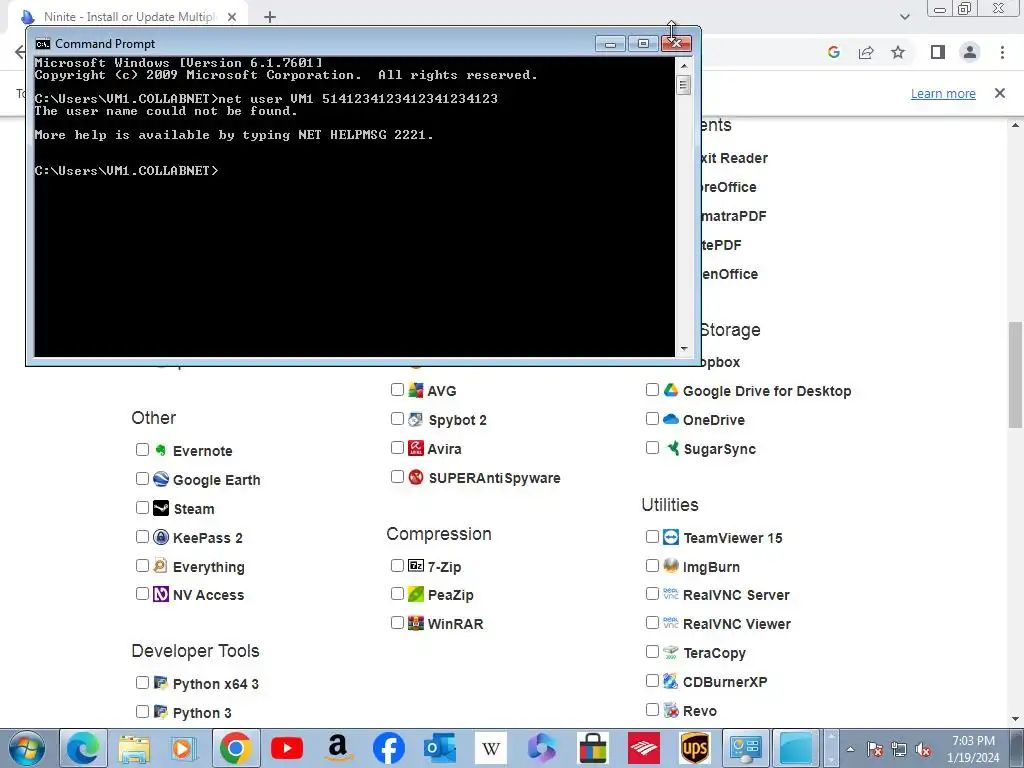1024x768 pixels.
Task: Click the webpage scrollbar down arrow
Action: (x=1016, y=719)
